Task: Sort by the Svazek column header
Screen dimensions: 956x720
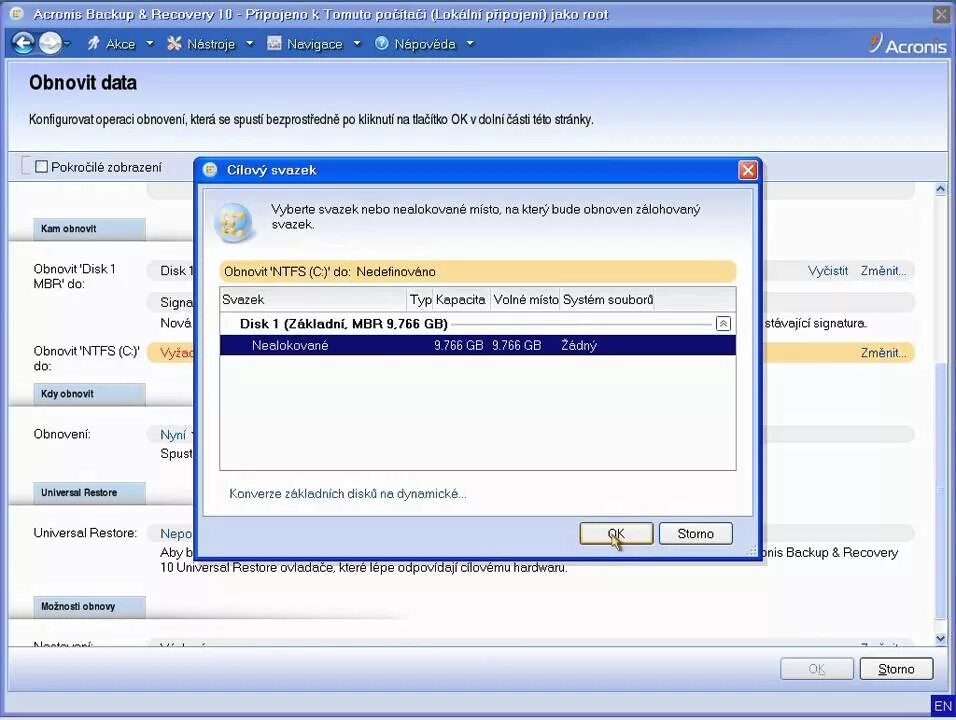Action: [x=313, y=299]
